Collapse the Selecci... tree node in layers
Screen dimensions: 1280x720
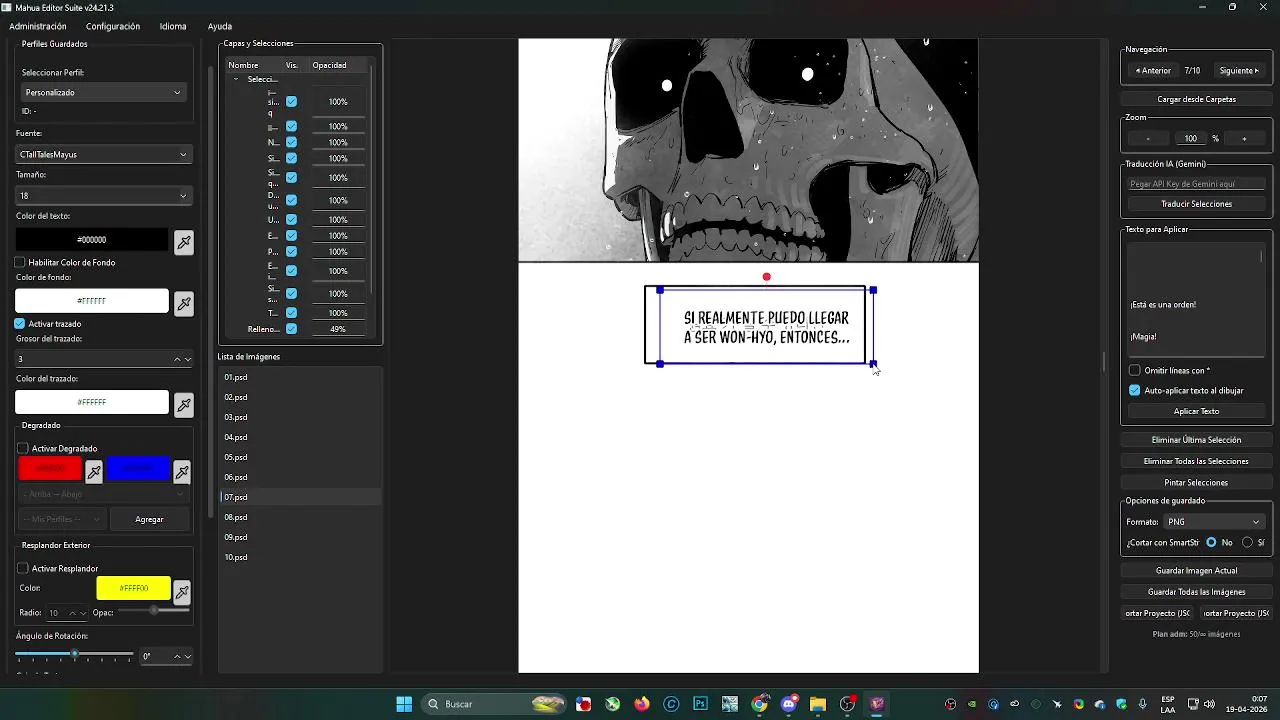[236, 79]
